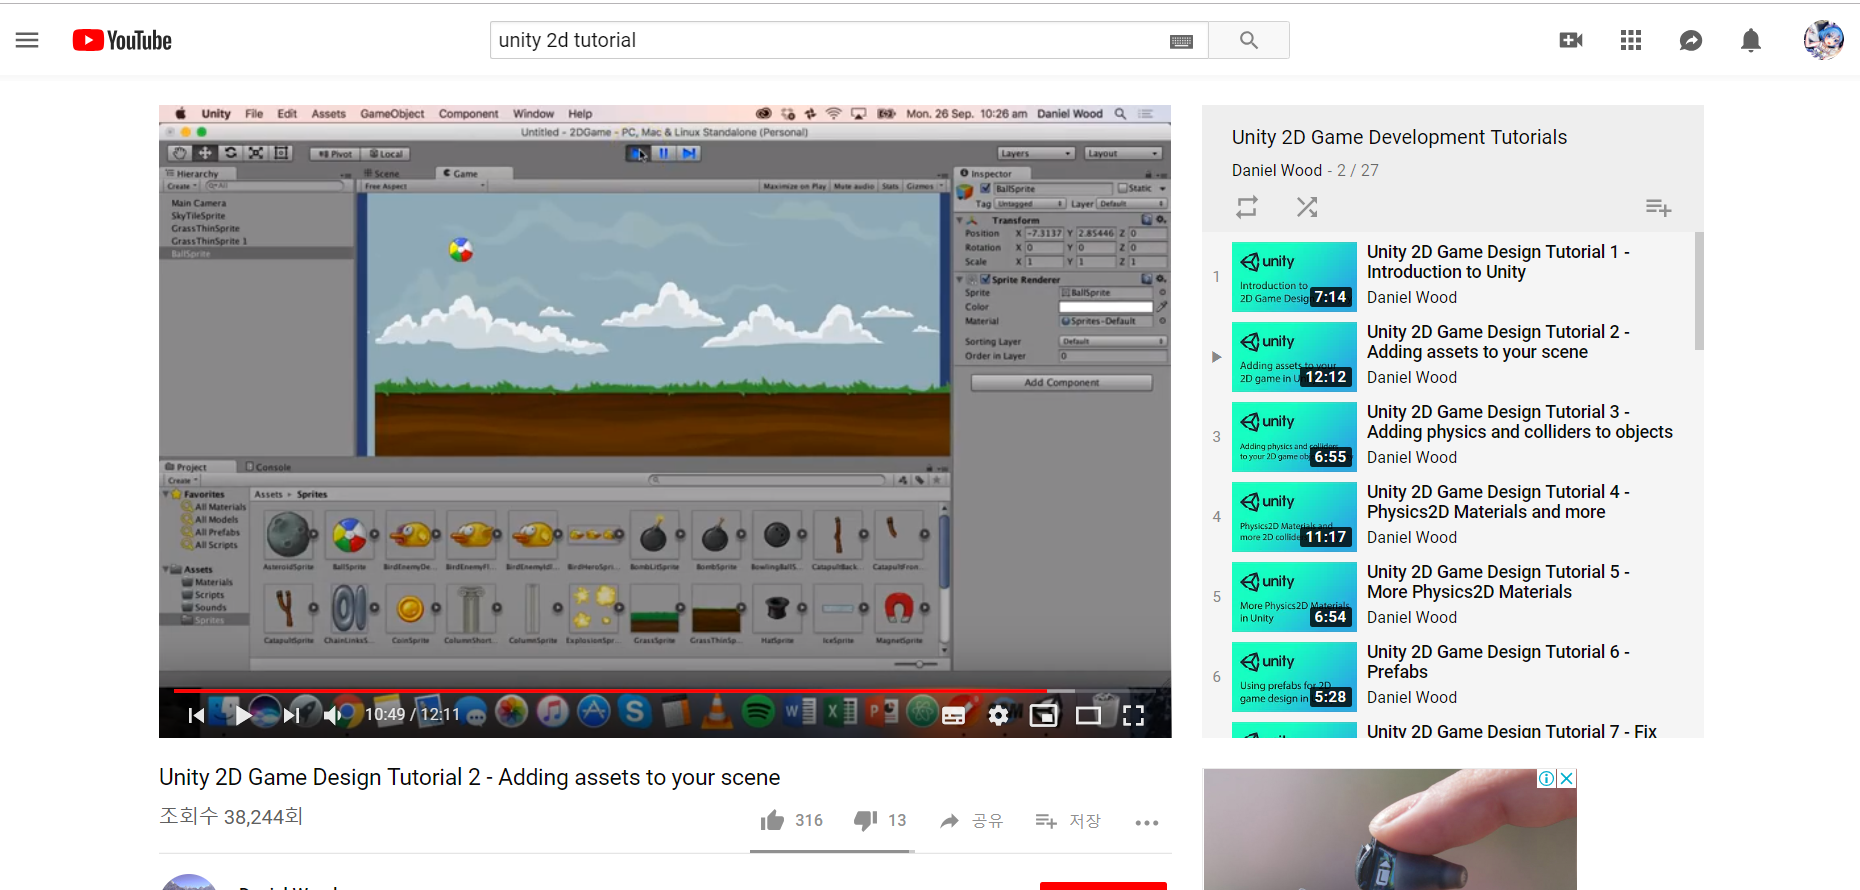The height and width of the screenshot is (890, 1860).
Task: Open title 'Tutorial 6 - Prefabs'
Action: (x=1498, y=662)
